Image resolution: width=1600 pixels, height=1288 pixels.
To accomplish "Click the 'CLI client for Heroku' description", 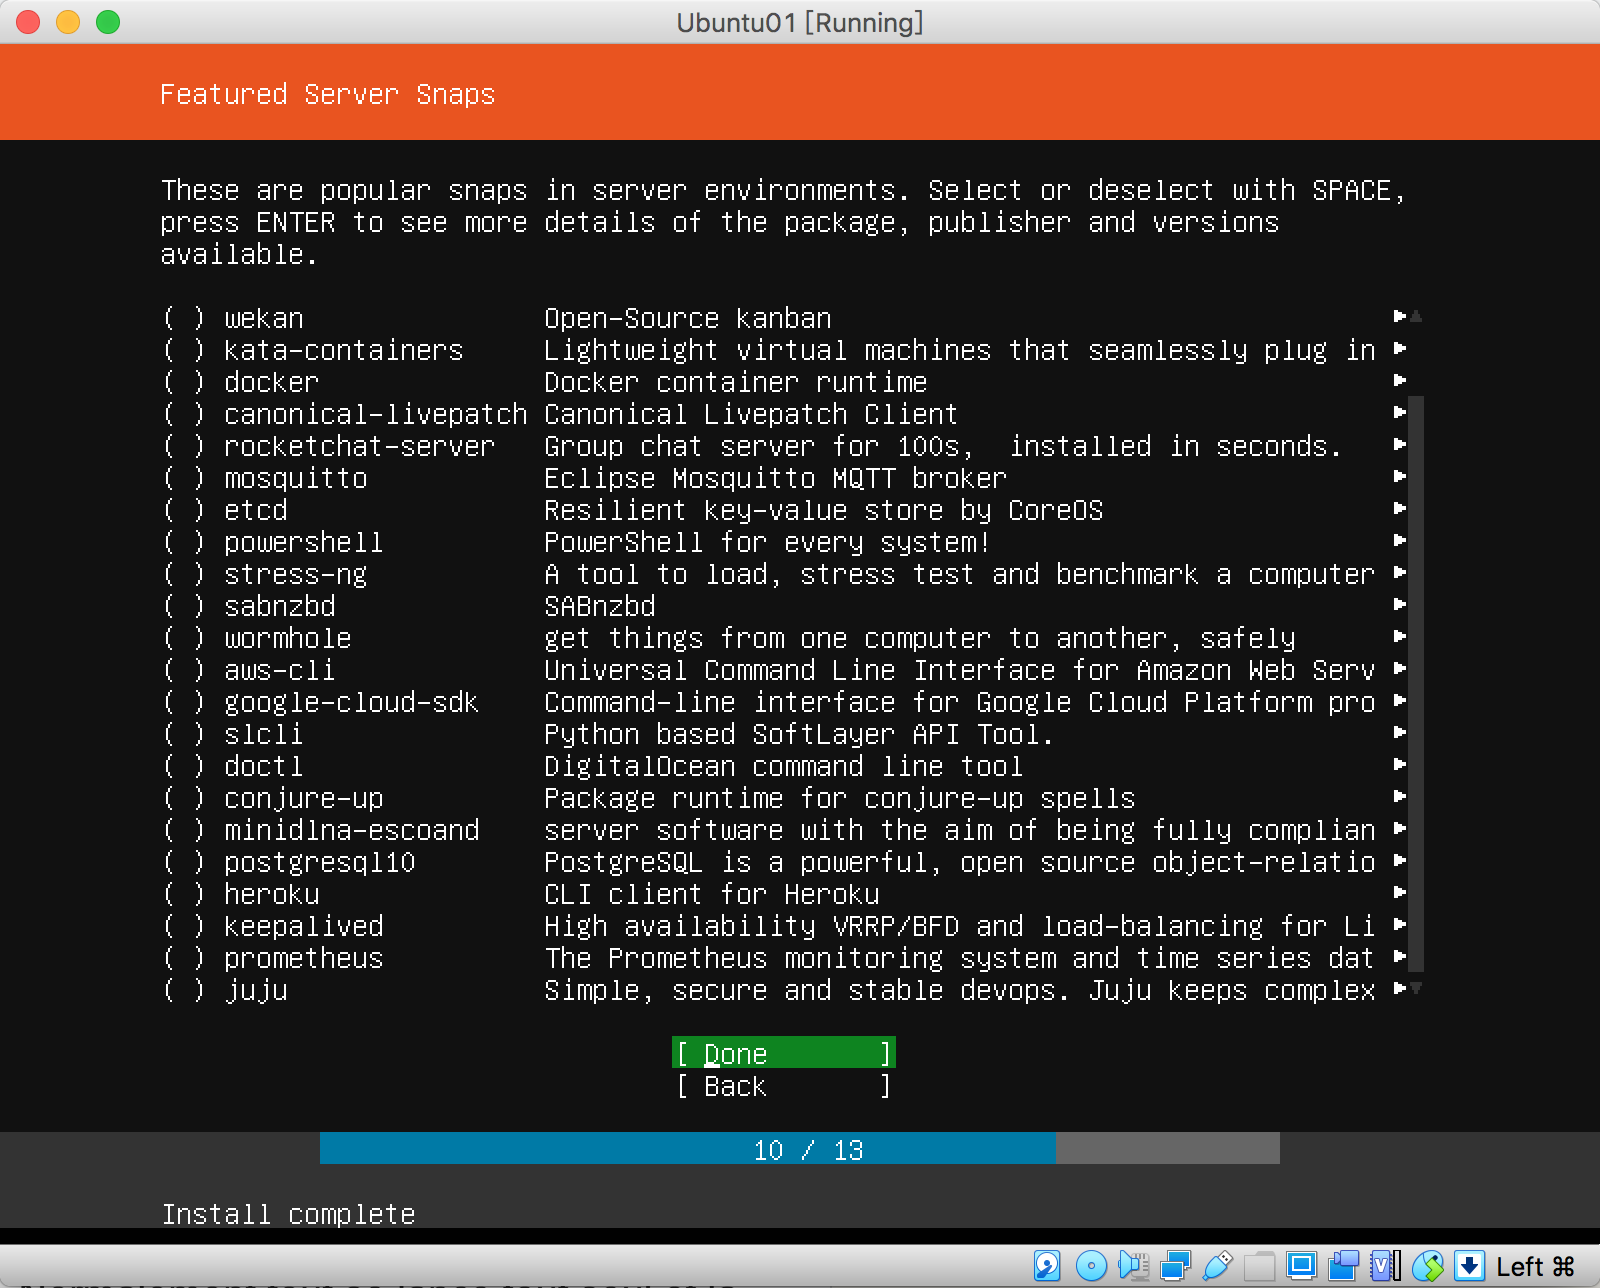I will 712,894.
